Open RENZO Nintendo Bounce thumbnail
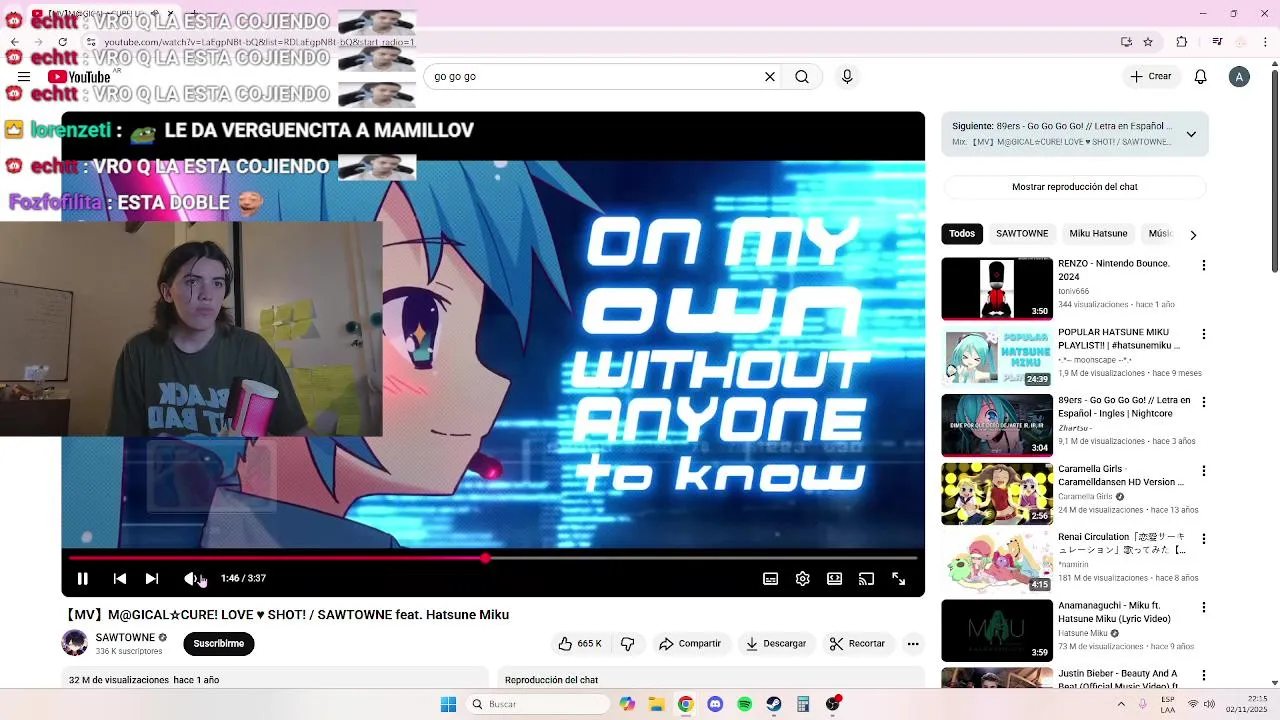1280x720 pixels. (997, 289)
